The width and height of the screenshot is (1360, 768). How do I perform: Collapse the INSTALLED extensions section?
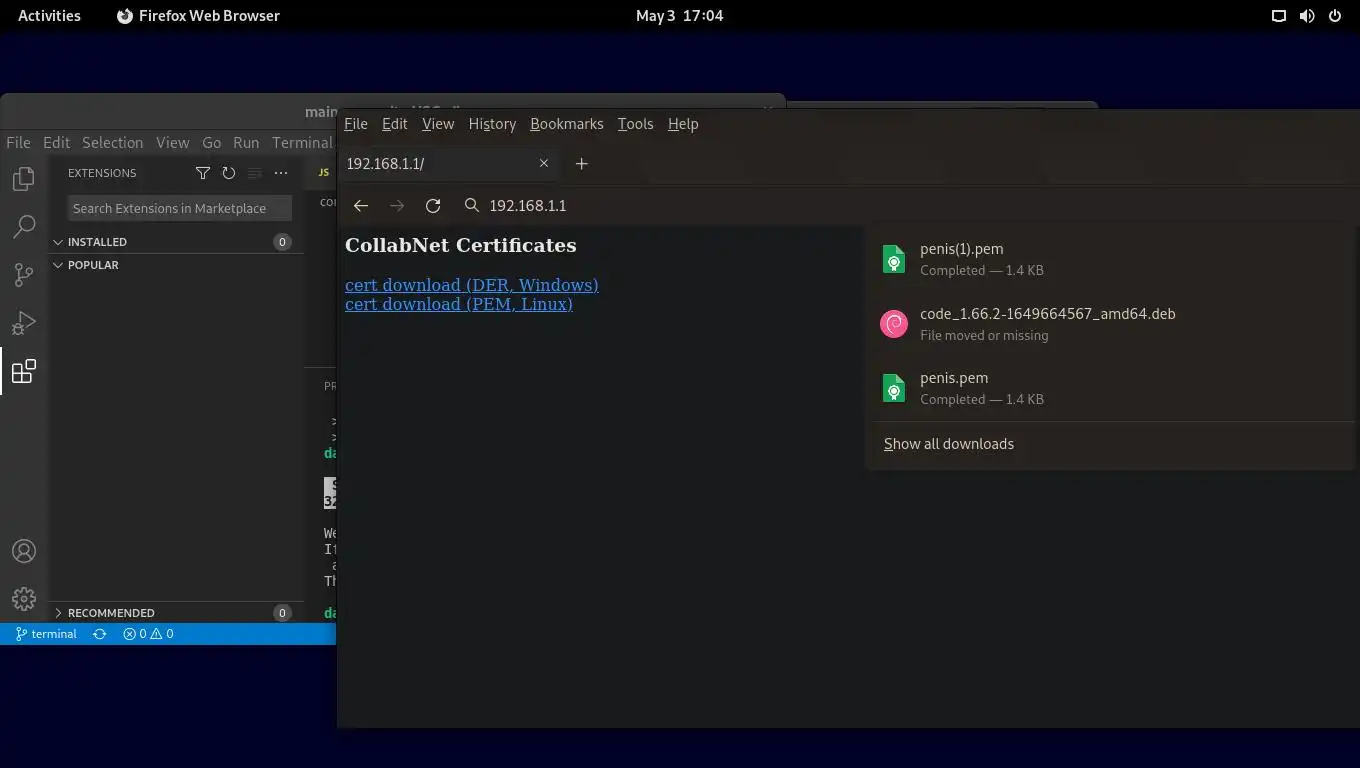tap(175, 242)
